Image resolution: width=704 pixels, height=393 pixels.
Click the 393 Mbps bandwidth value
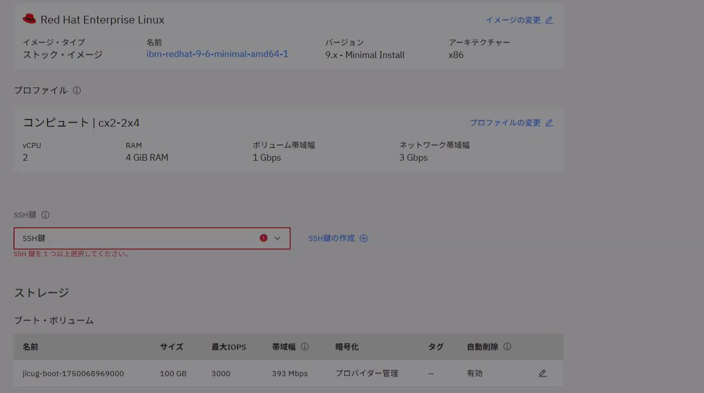tap(290, 373)
